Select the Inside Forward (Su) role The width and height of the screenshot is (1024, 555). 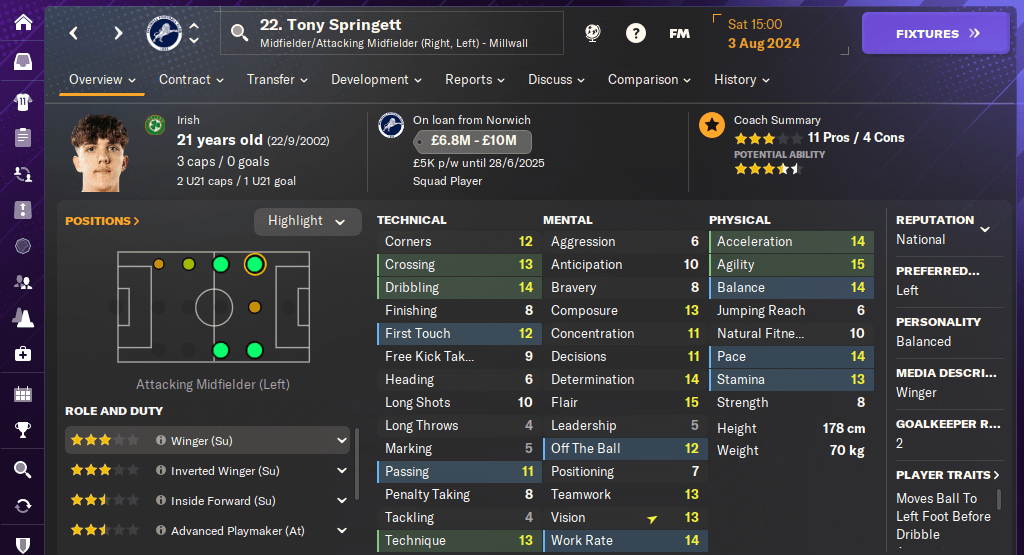208,500
